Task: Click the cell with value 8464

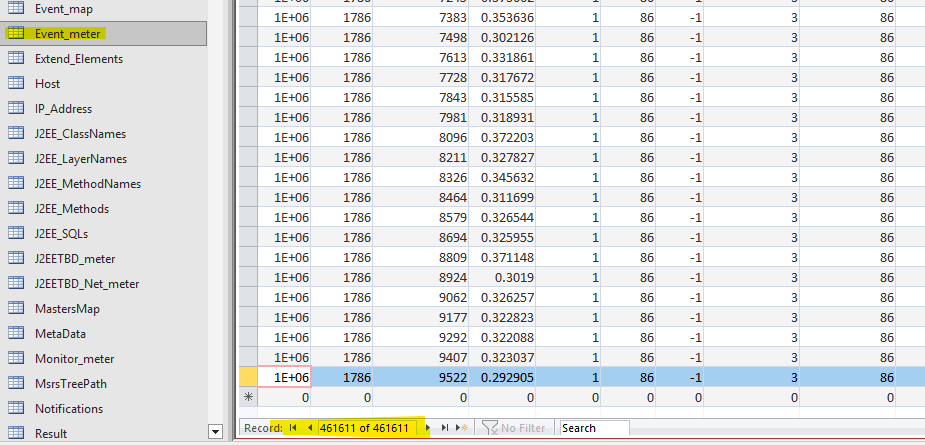Action: tap(421, 197)
